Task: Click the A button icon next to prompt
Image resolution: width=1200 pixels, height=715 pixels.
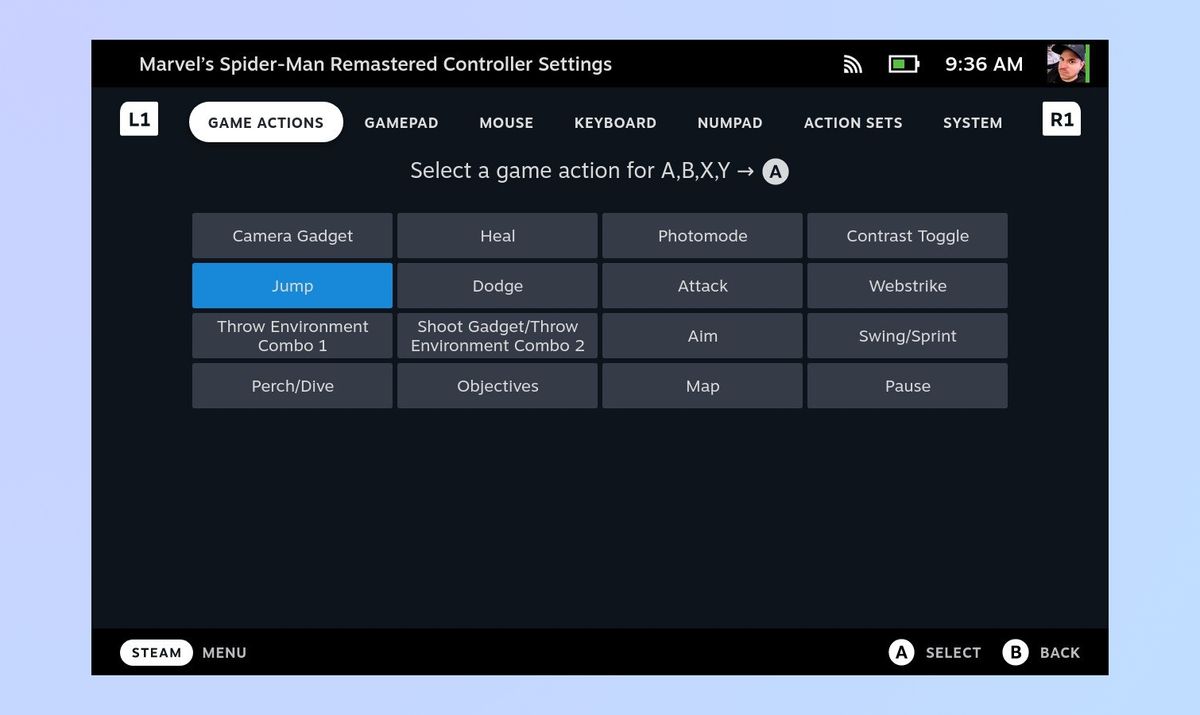Action: (775, 171)
